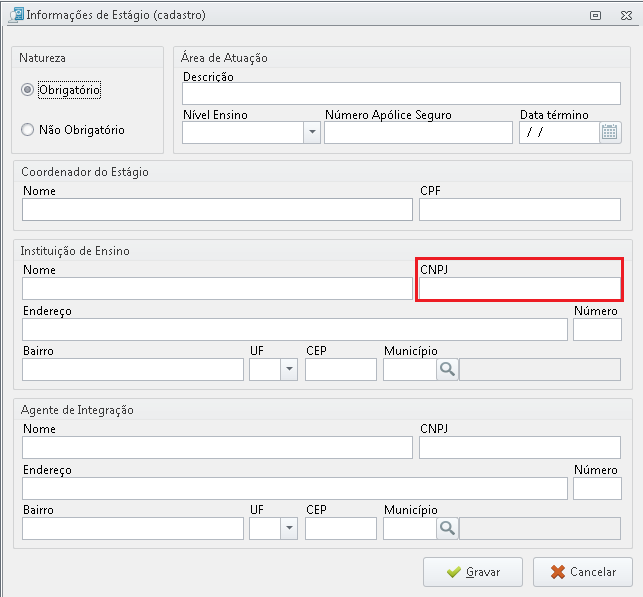643x597 pixels.
Task: Close the Informações de Estágio dialog
Action: tap(626, 16)
